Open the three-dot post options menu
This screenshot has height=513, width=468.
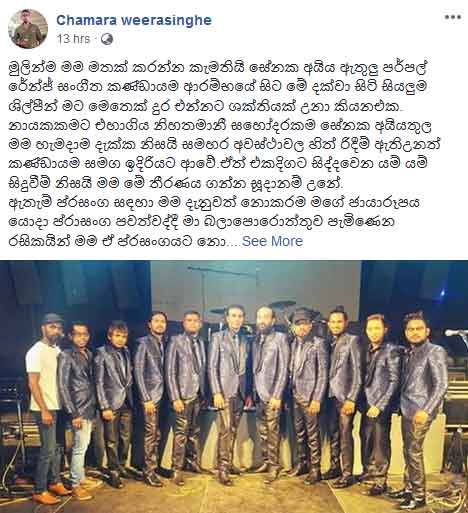click(x=454, y=17)
